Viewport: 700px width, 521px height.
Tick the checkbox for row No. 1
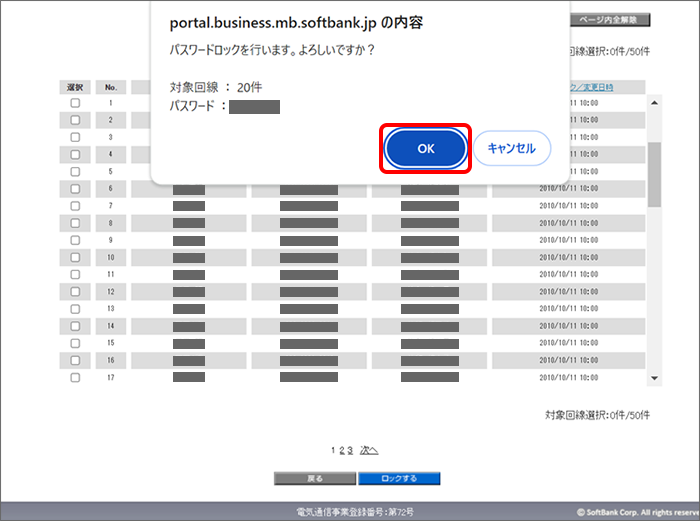[75, 103]
